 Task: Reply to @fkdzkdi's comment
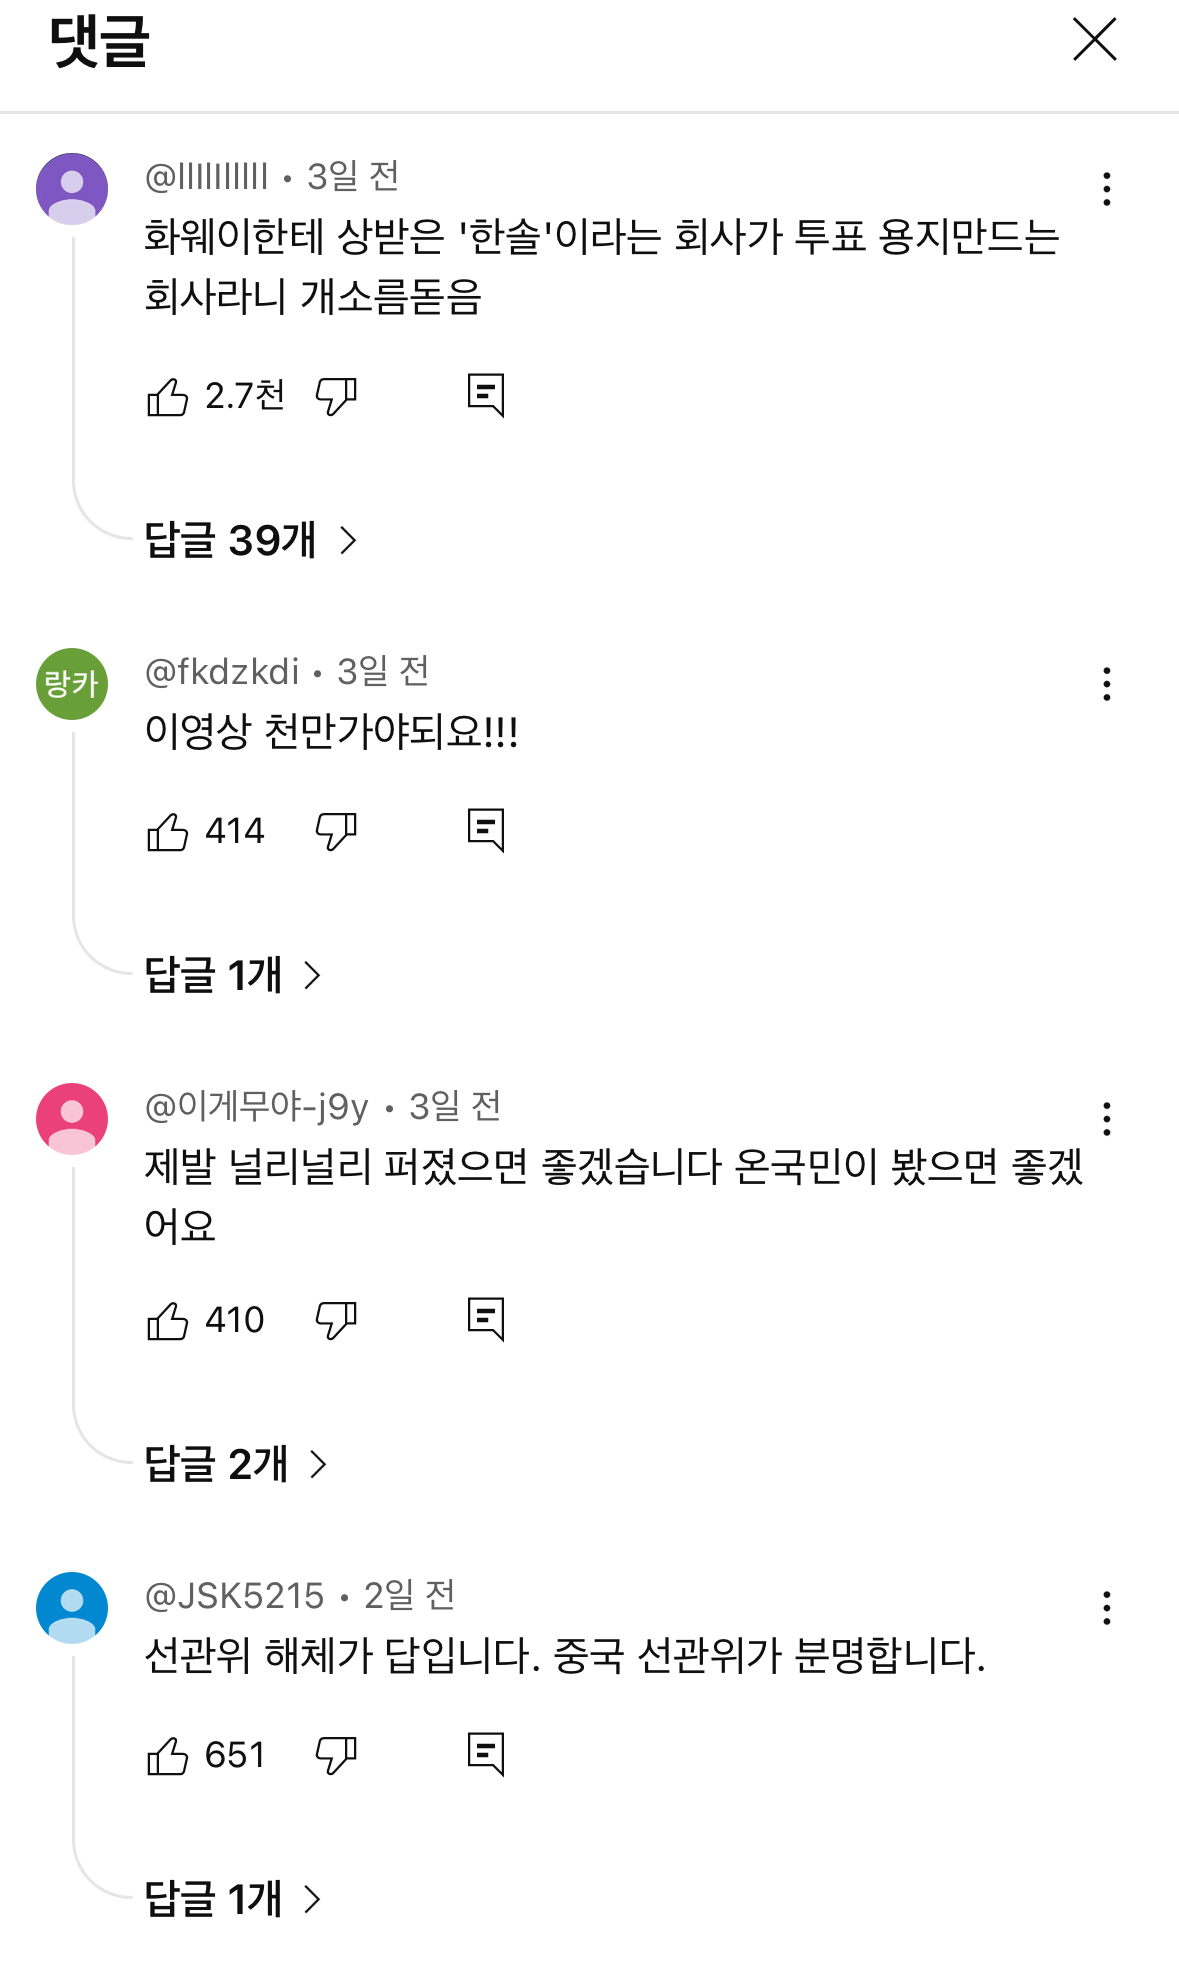[486, 830]
